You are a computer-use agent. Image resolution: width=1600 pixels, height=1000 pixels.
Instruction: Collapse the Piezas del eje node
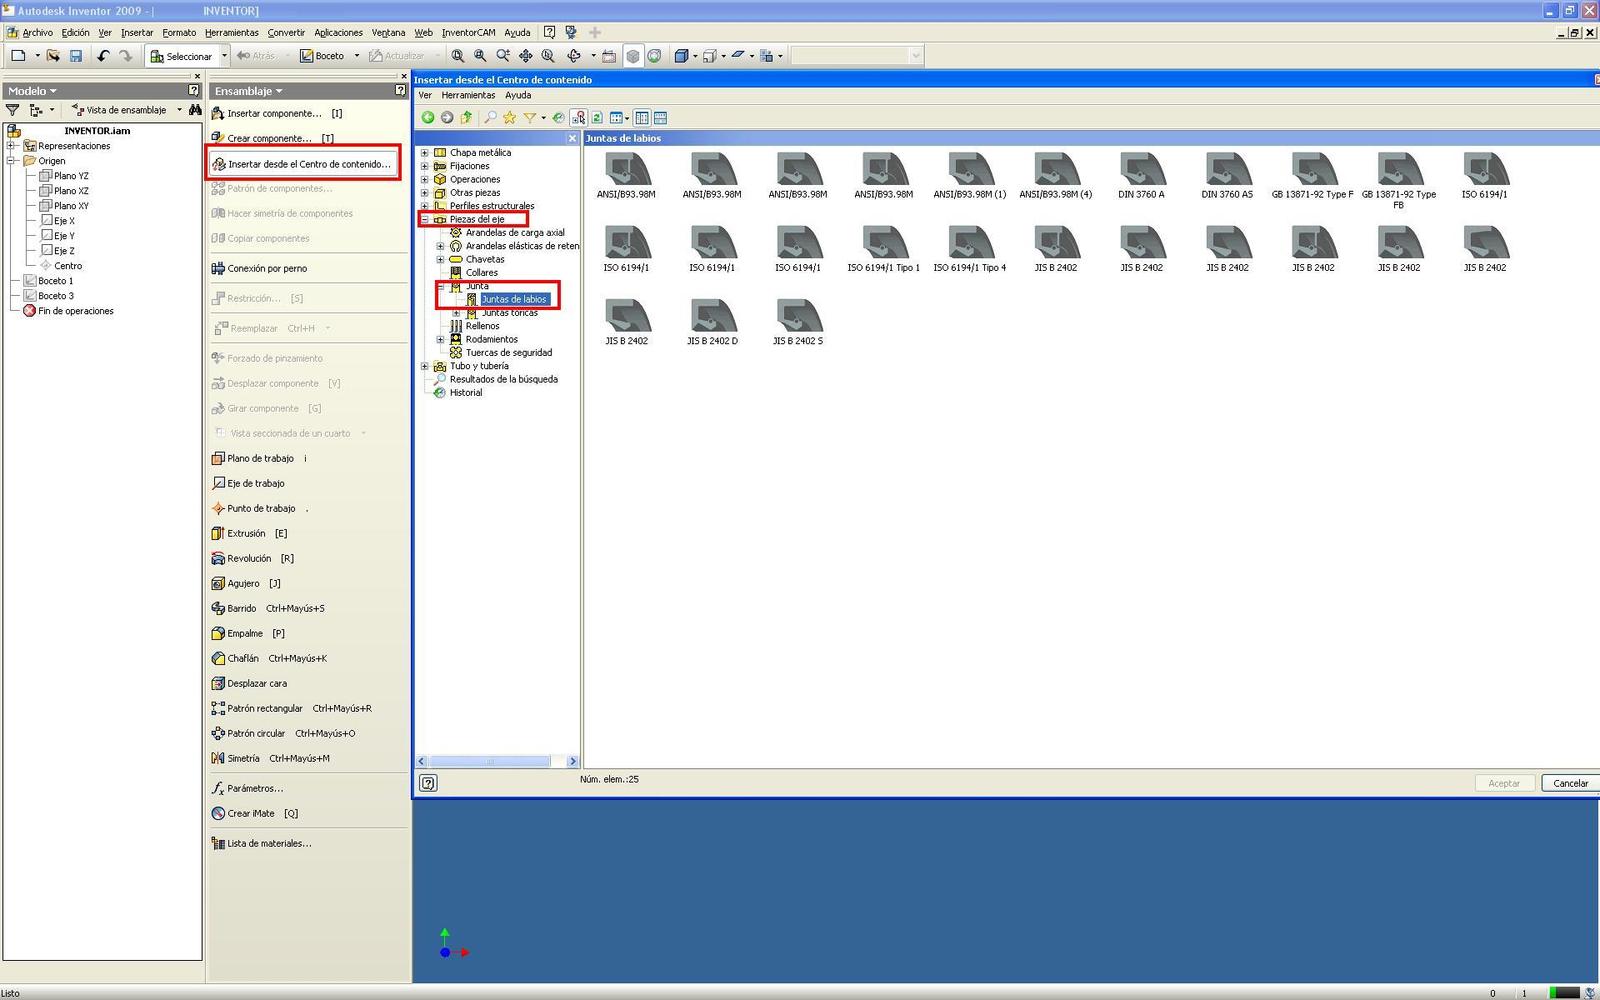tap(425, 219)
